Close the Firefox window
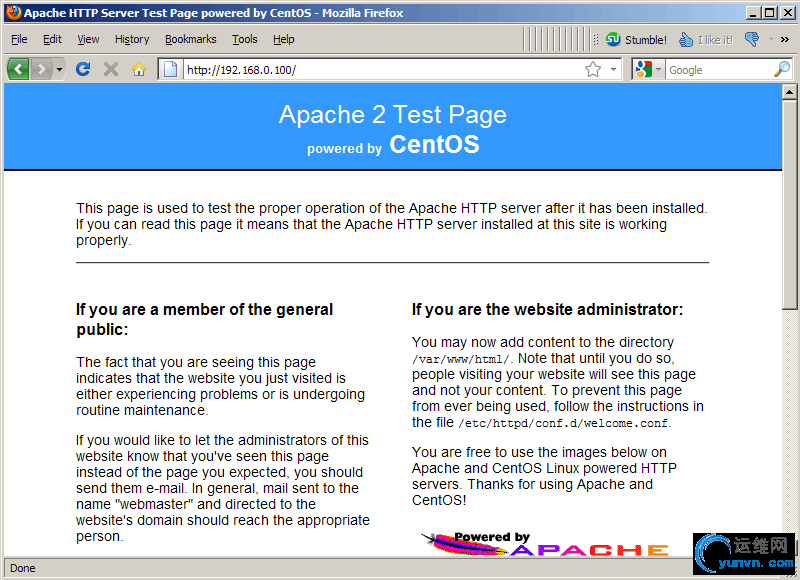Viewport: 800px width, 580px height. point(788,13)
